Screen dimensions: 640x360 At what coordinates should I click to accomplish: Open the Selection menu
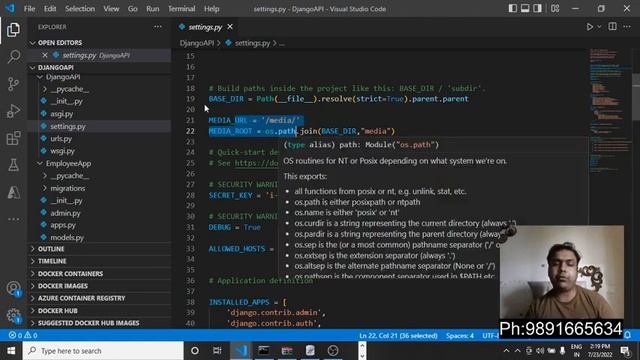click(x=80, y=9)
